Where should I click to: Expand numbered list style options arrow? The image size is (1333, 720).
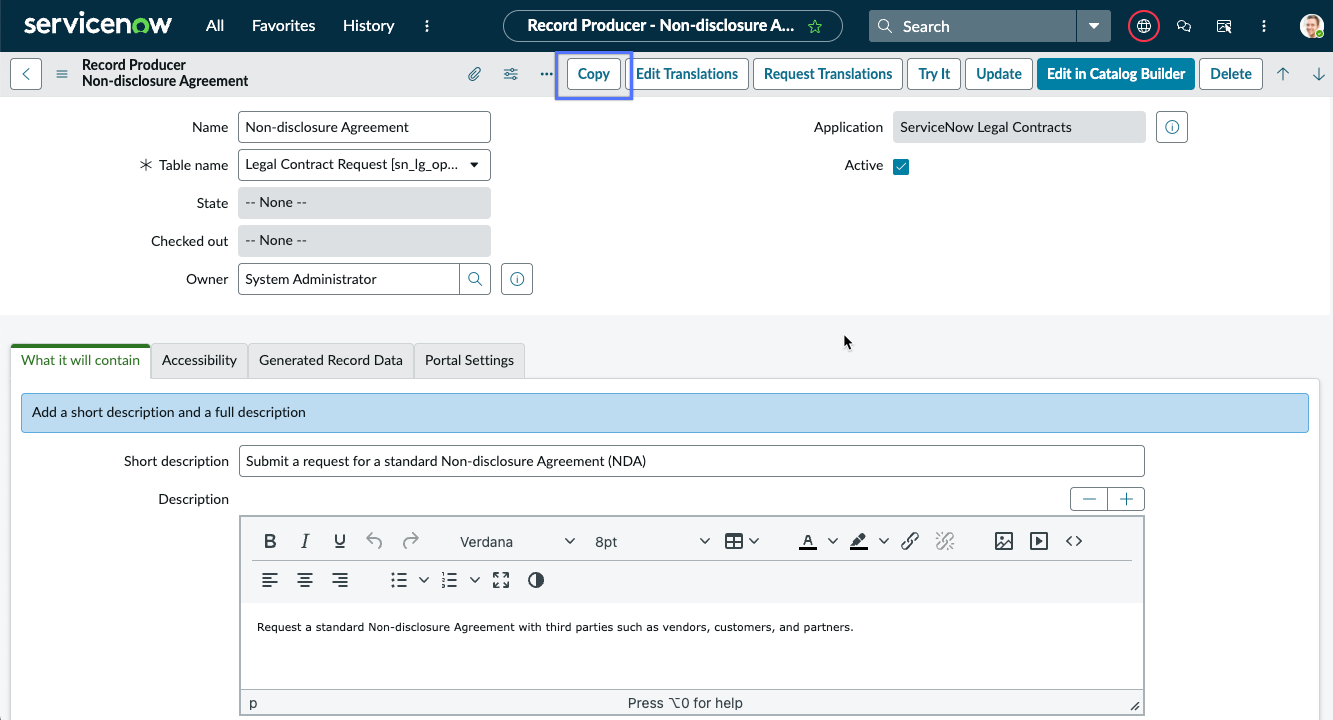pos(475,580)
